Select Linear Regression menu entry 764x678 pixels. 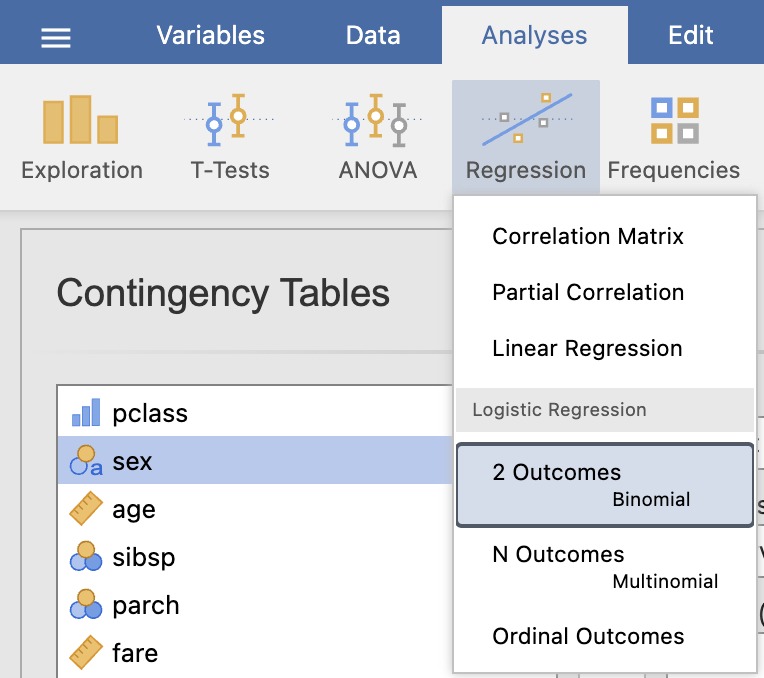(x=587, y=348)
